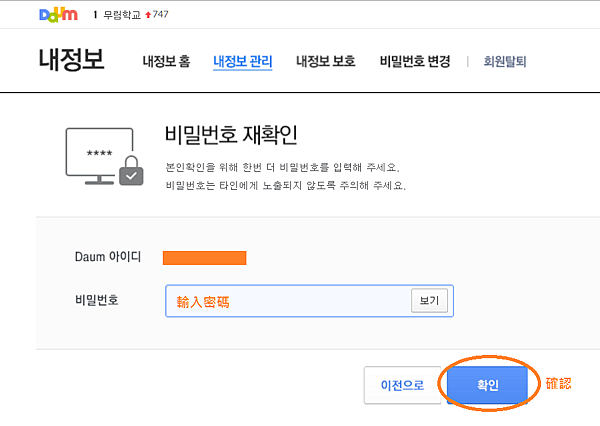The height and width of the screenshot is (426, 600).
Task: Go to the 내정보 보호 tab
Action: point(325,61)
